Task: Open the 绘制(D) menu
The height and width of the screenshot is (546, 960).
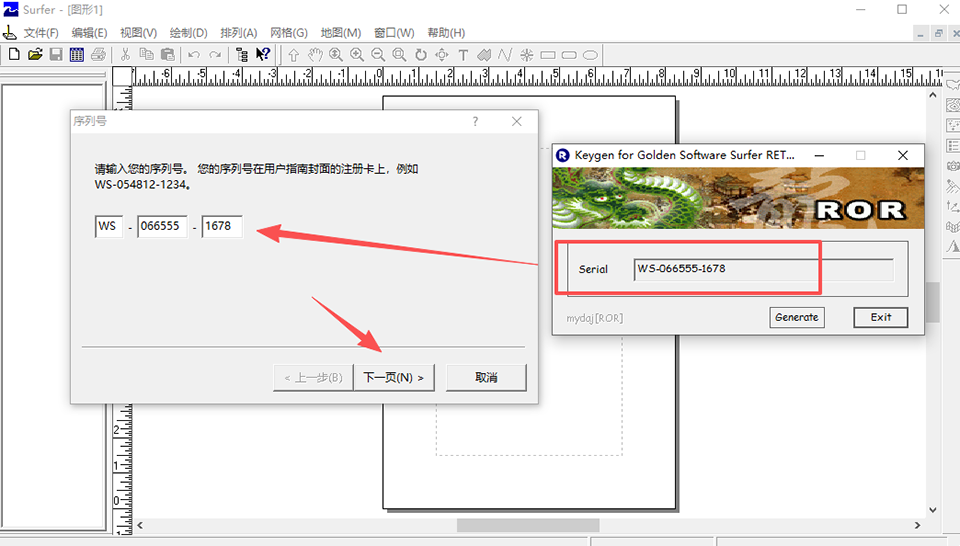Action: [x=189, y=32]
